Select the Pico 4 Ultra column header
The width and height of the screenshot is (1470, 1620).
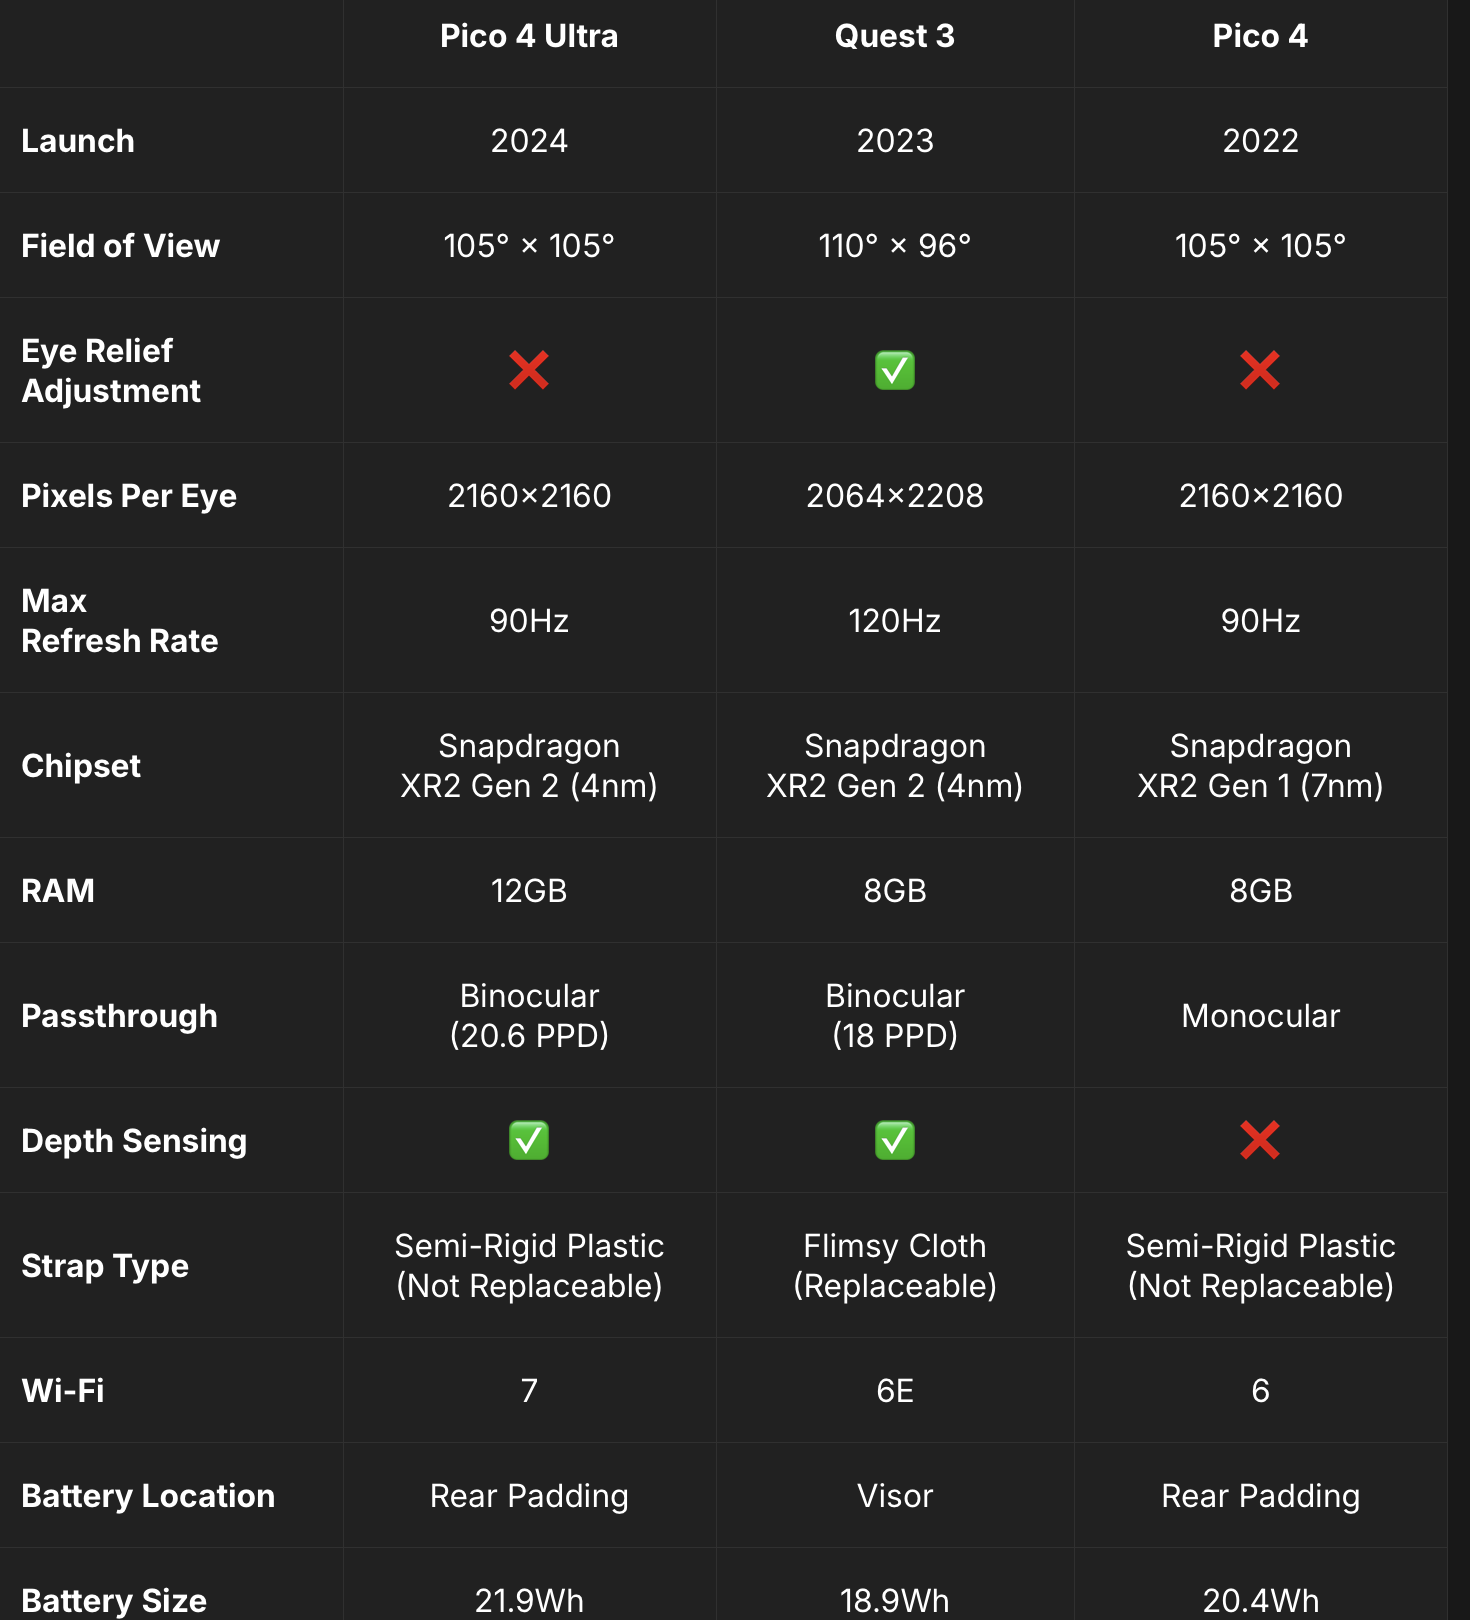tap(529, 36)
